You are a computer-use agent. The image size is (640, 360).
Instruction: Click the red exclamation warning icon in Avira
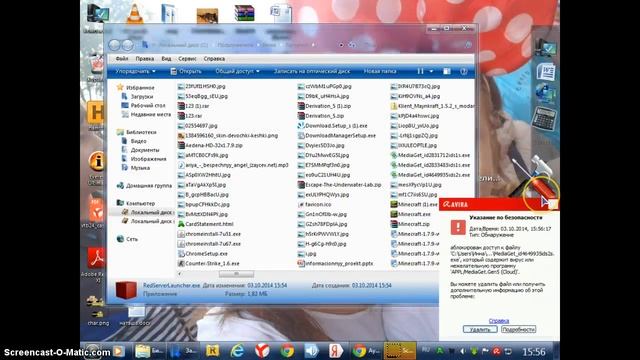tap(458, 227)
